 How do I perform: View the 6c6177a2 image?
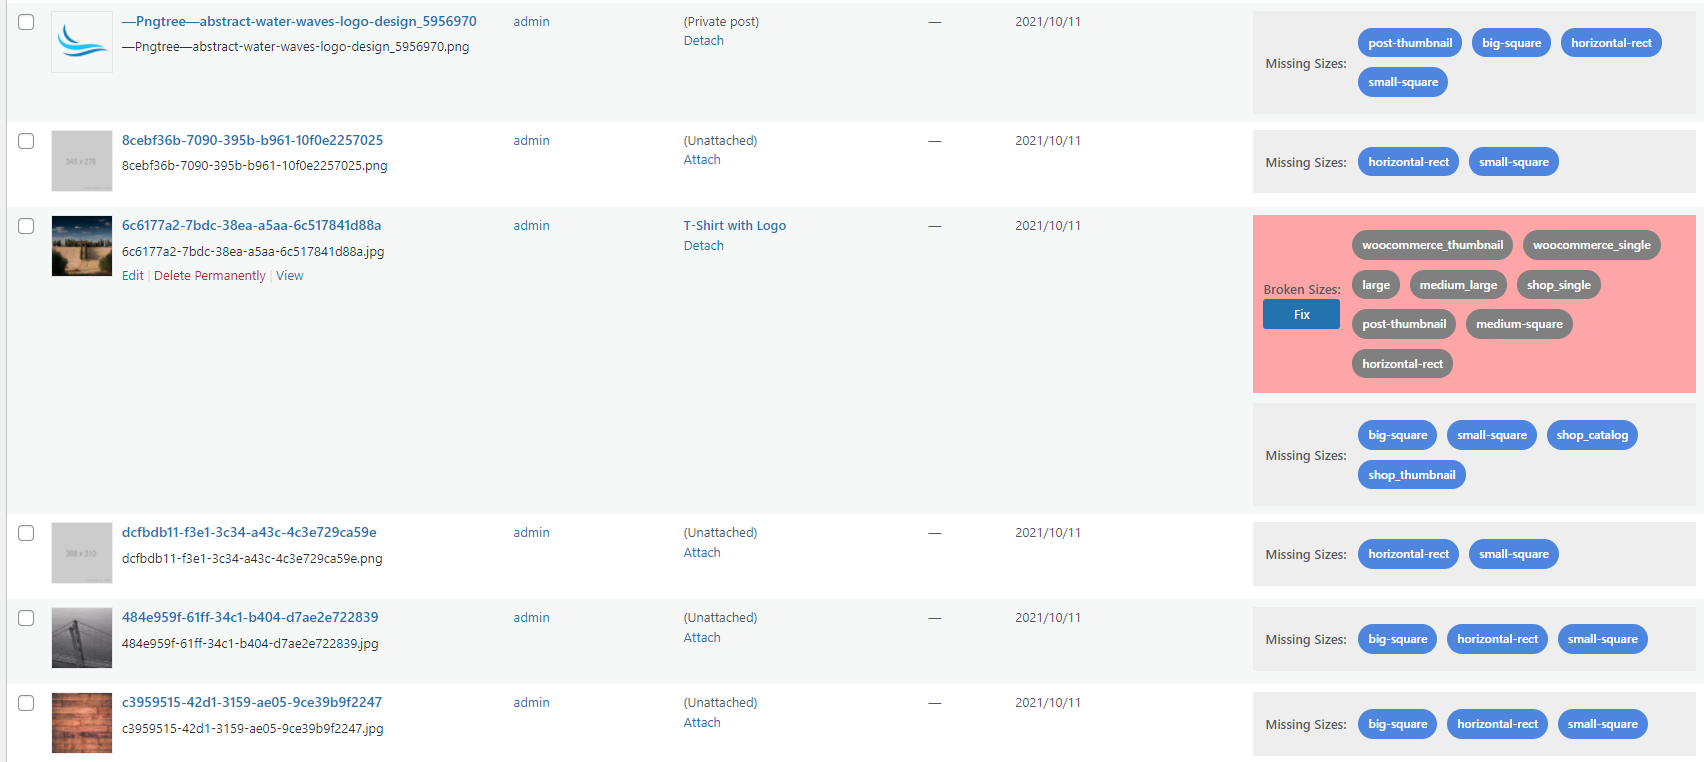click(x=289, y=275)
